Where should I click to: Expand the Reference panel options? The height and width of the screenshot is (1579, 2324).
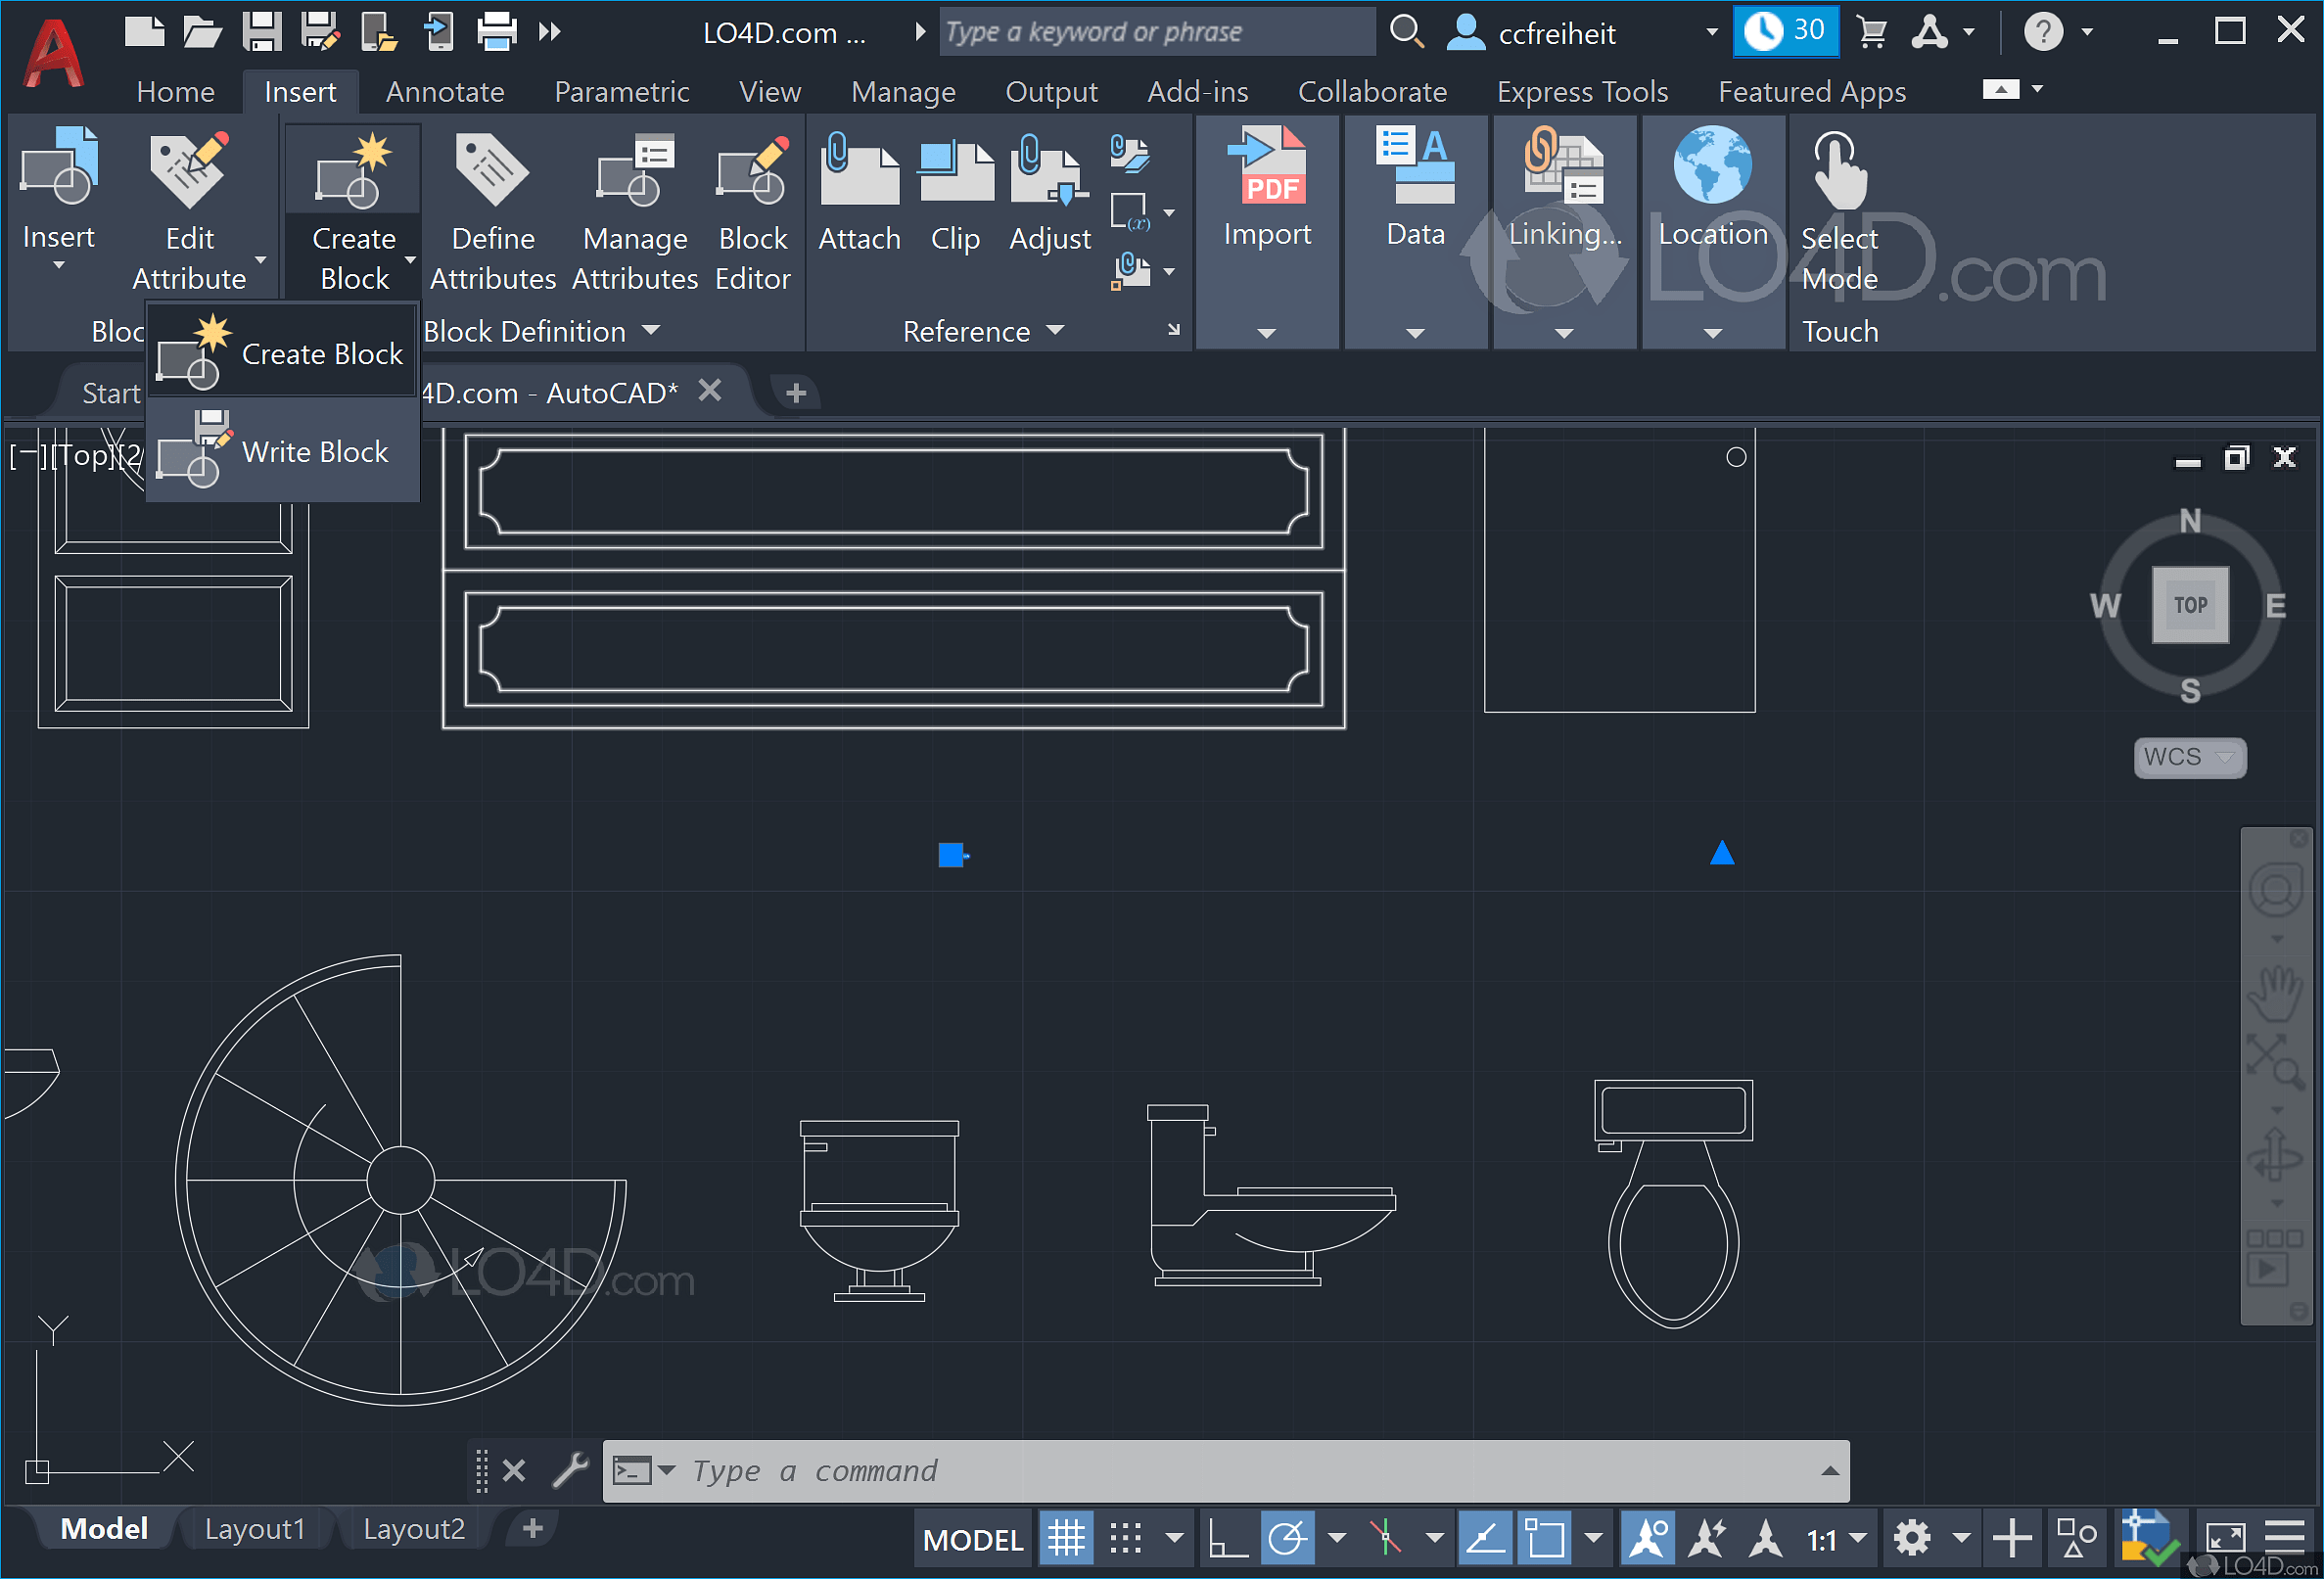coord(1057,331)
